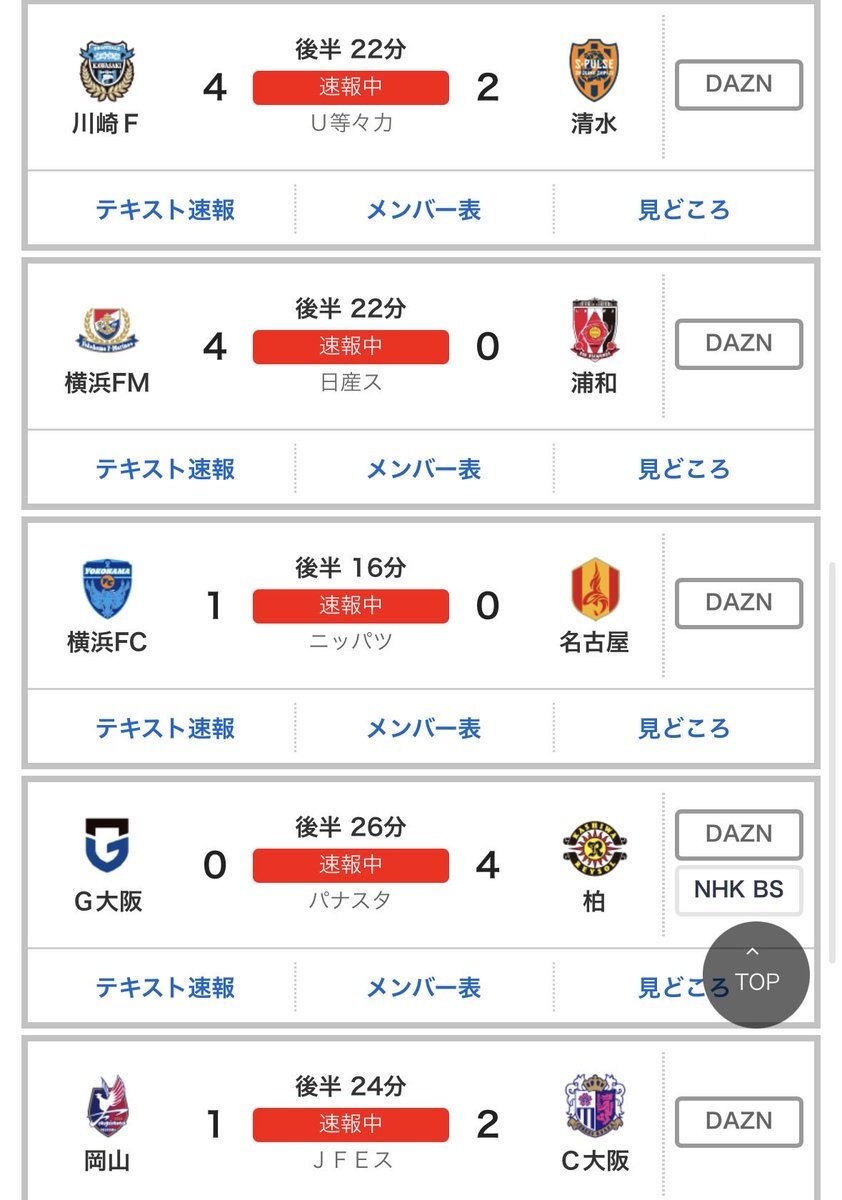Viewport: 842px width, 1200px height.
Task: Click the Shimizu S-Pulse team crest
Action: (x=594, y=71)
